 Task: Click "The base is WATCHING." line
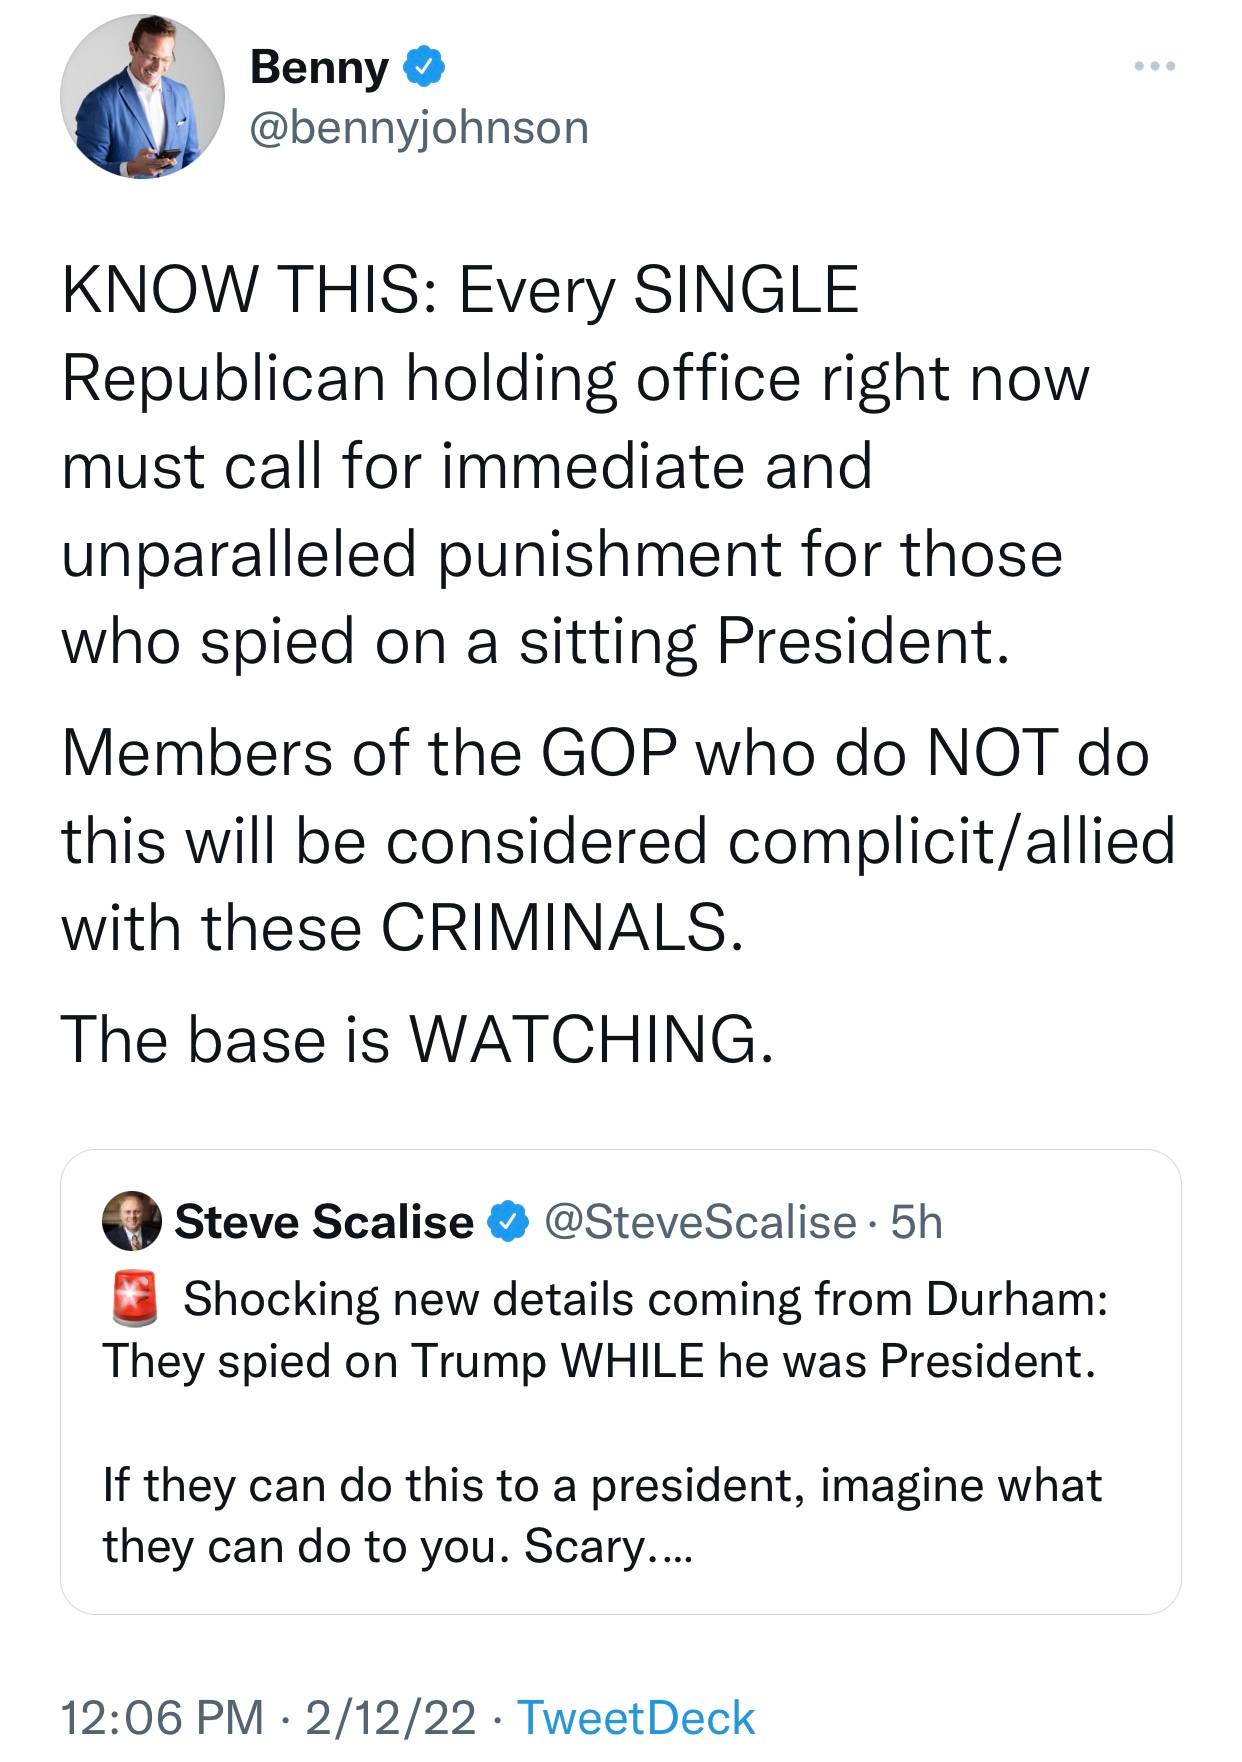point(417,1038)
